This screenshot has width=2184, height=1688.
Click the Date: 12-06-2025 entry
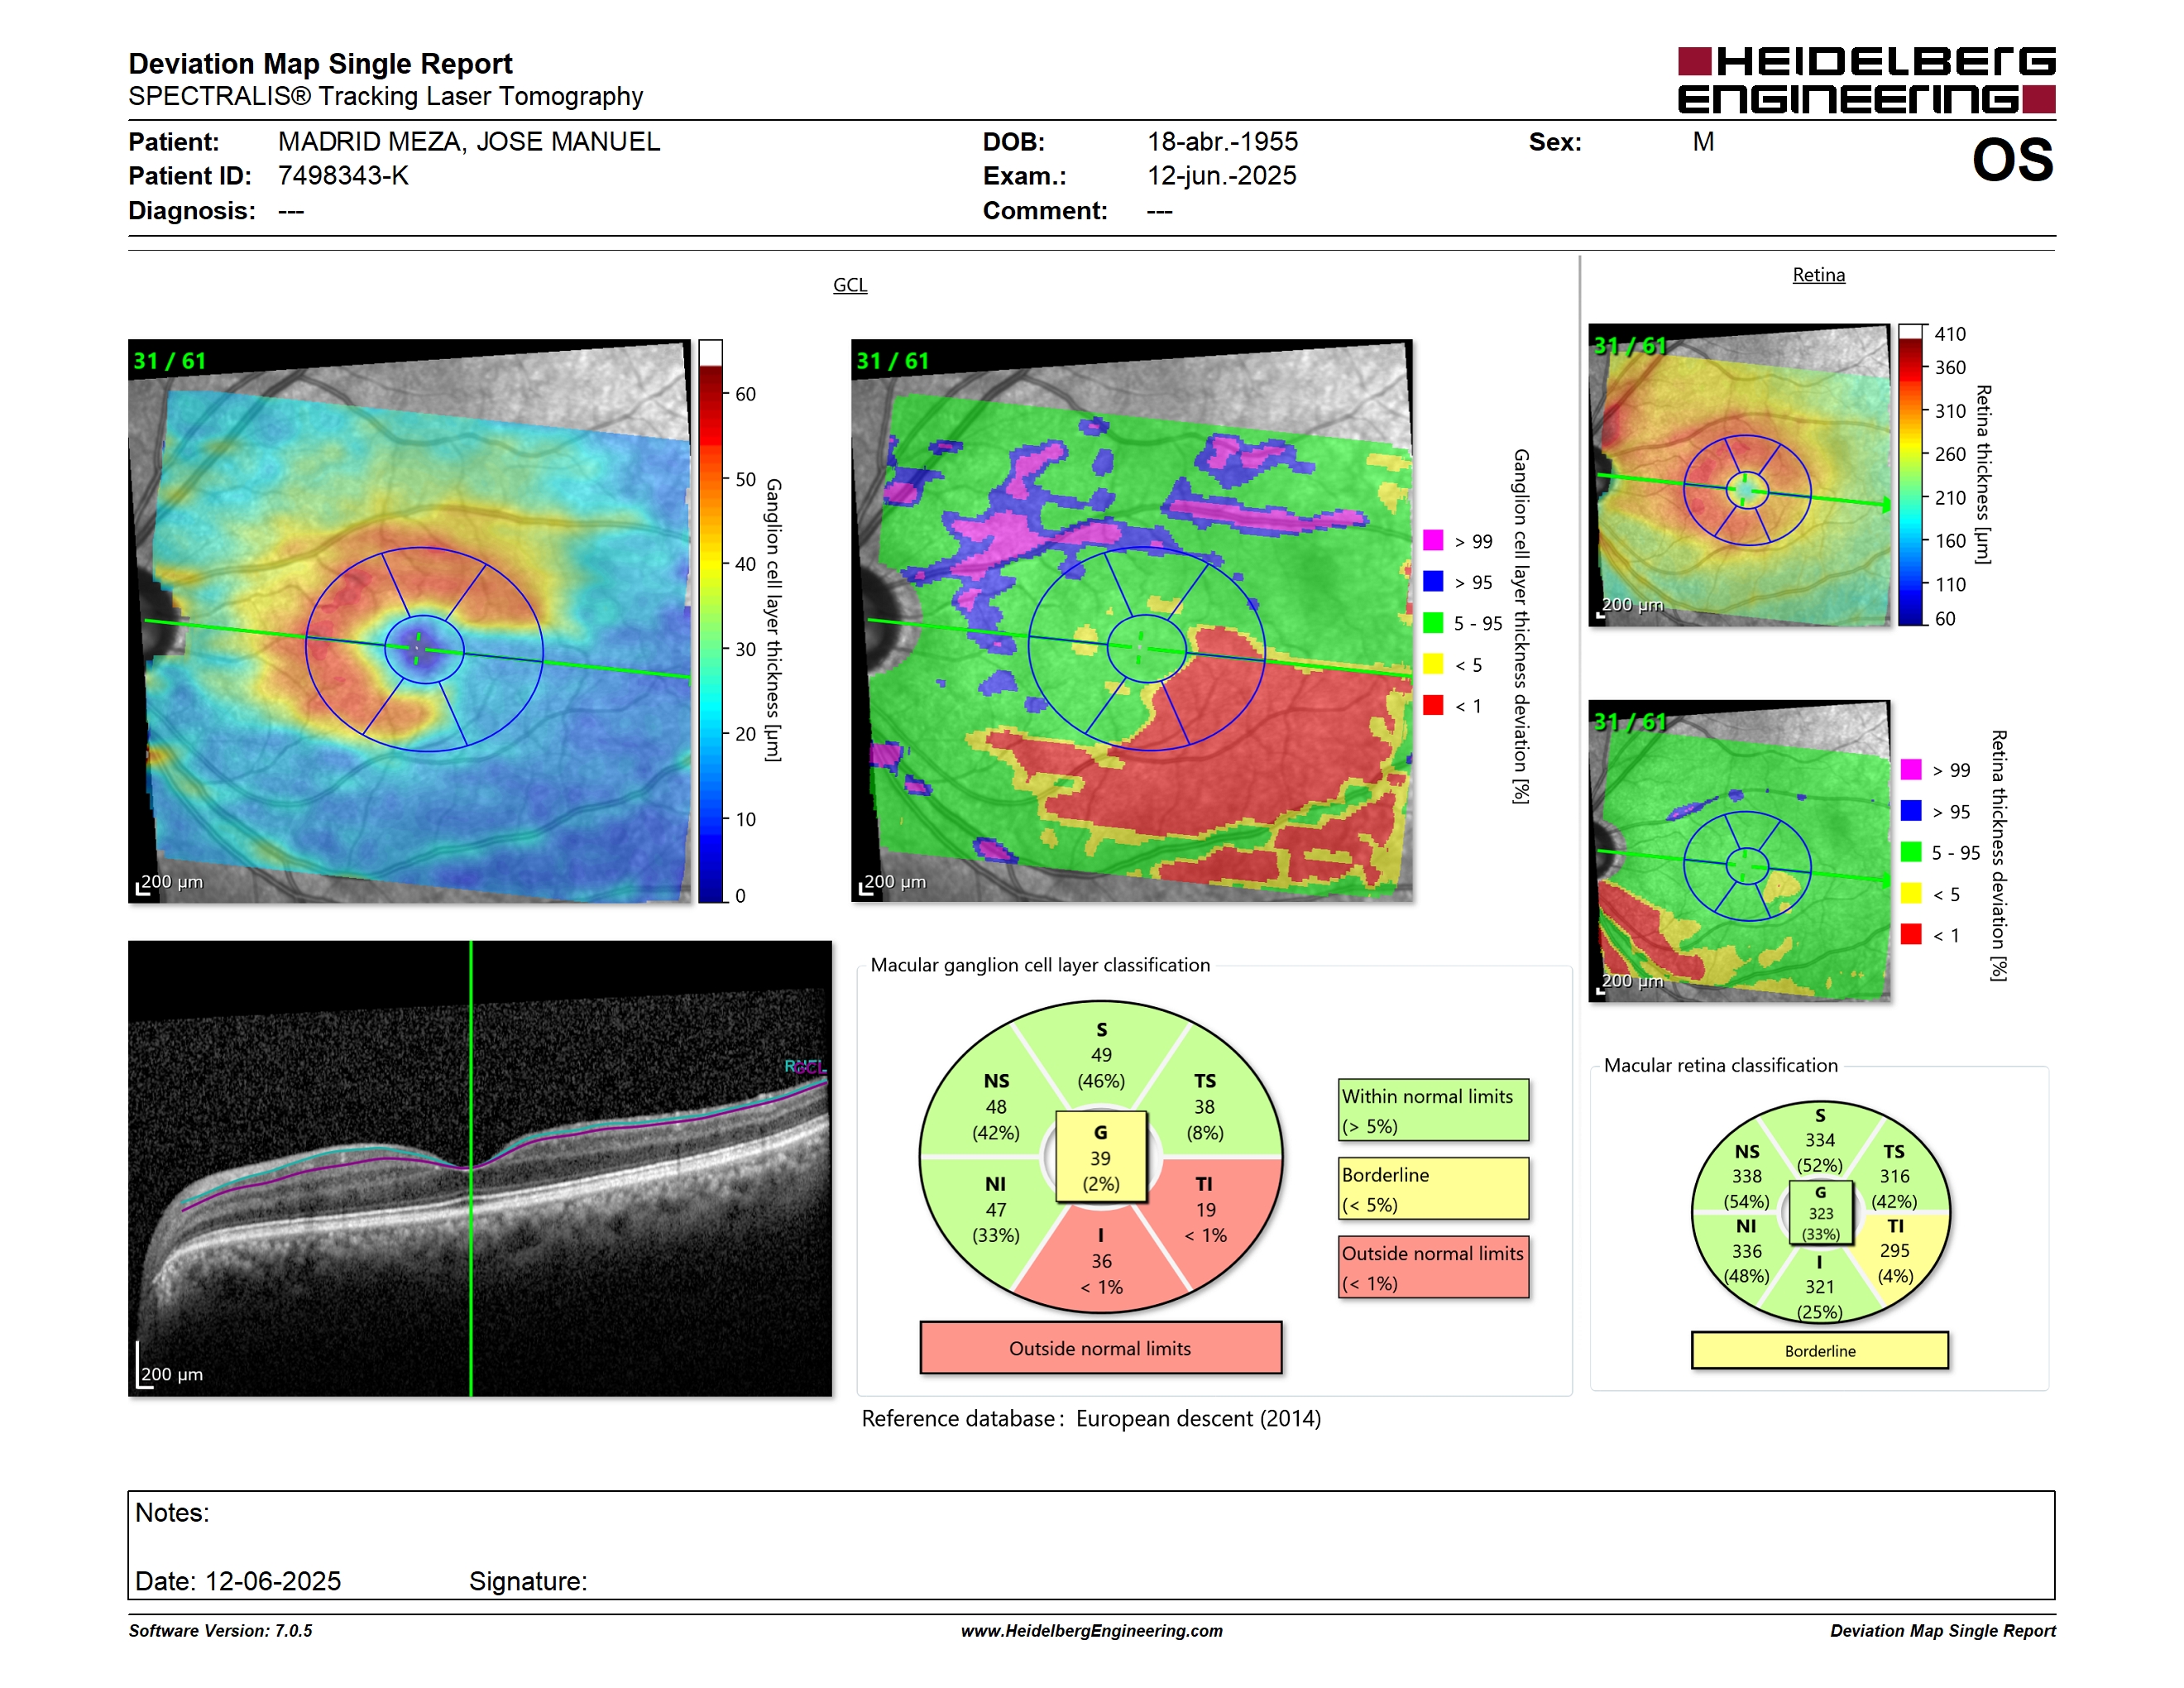238,1581
